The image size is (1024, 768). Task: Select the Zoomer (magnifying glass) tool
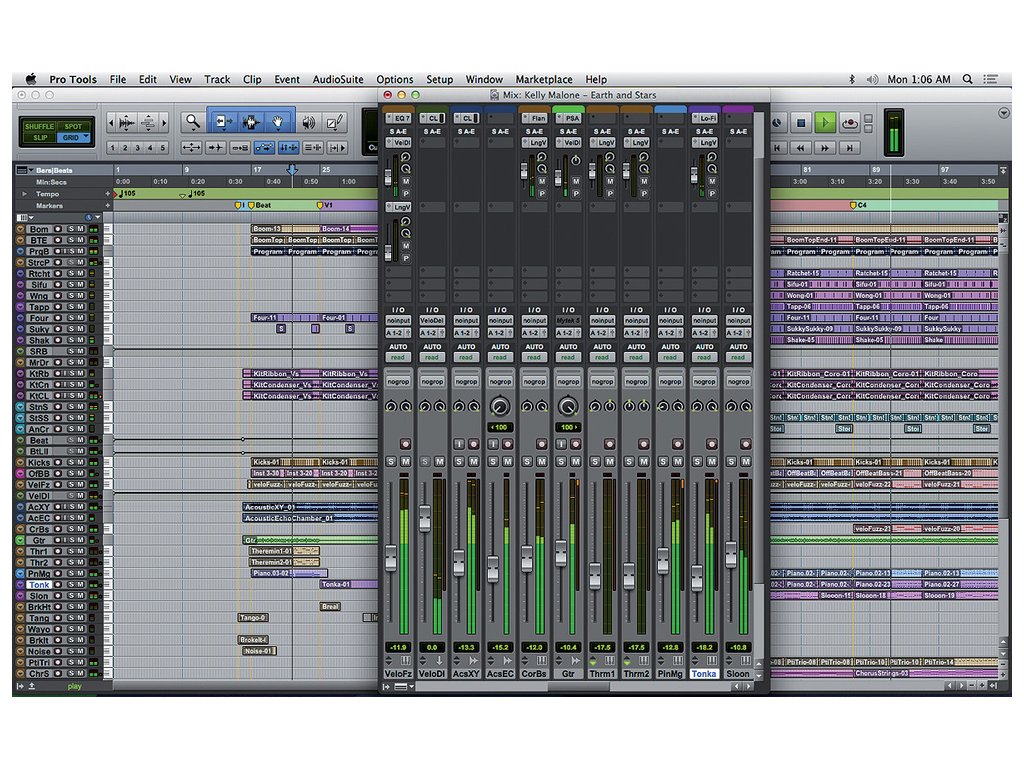193,121
